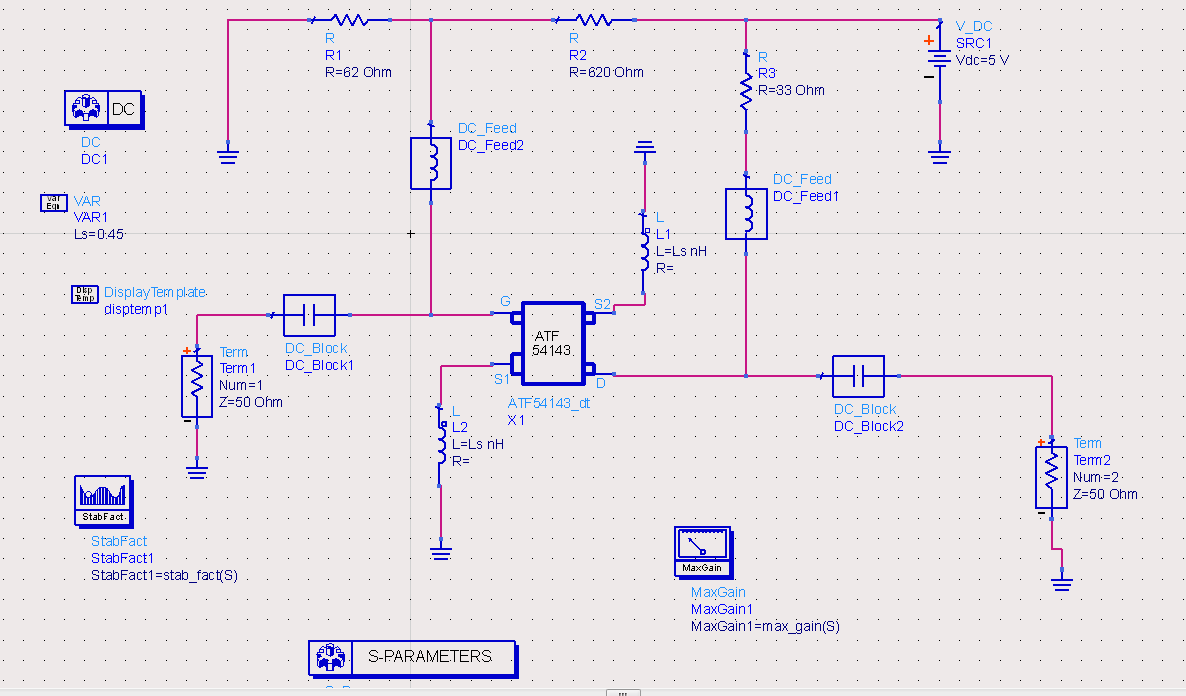
Task: Click the R=62 Ohm parameter text
Action: coord(359,73)
